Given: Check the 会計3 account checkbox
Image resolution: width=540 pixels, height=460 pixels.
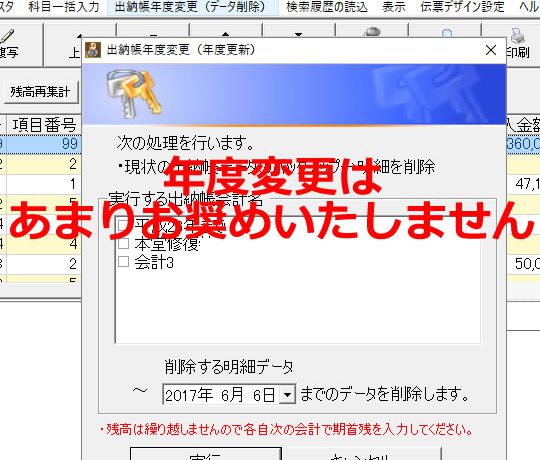Looking at the screenshot, I should (x=123, y=261).
